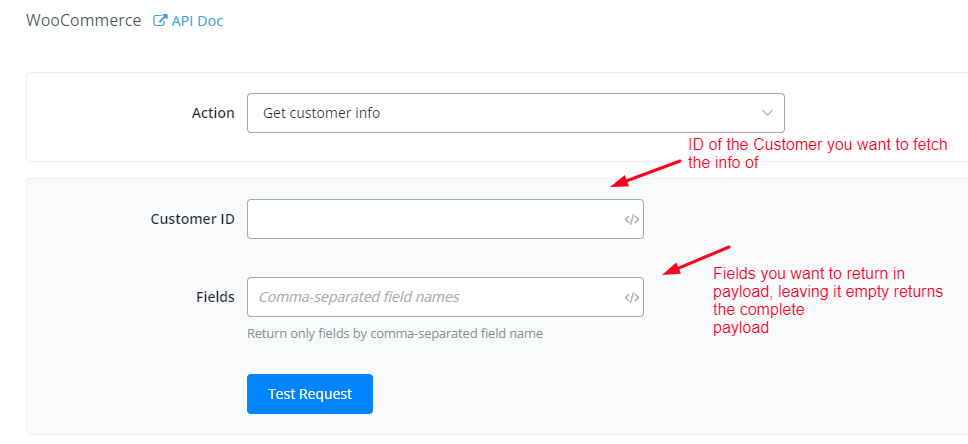Select the Customer ID label

pyautogui.click(x=192, y=219)
